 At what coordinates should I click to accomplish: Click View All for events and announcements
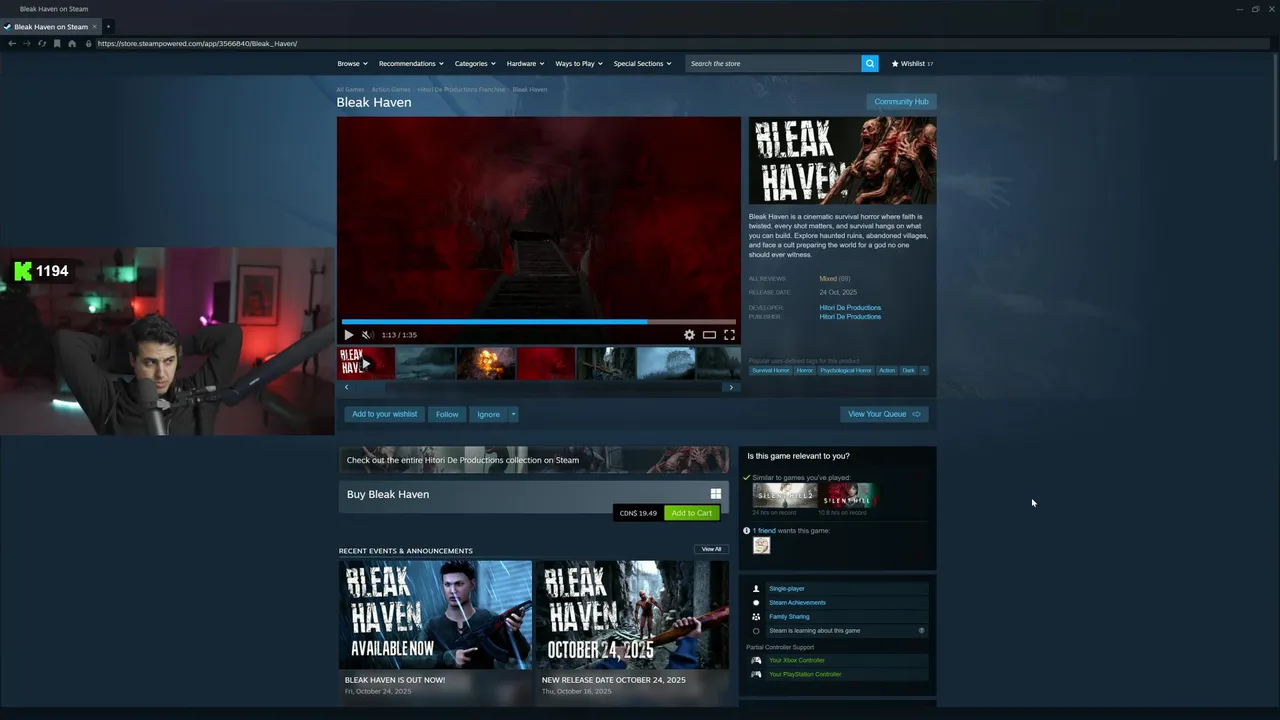(711, 549)
